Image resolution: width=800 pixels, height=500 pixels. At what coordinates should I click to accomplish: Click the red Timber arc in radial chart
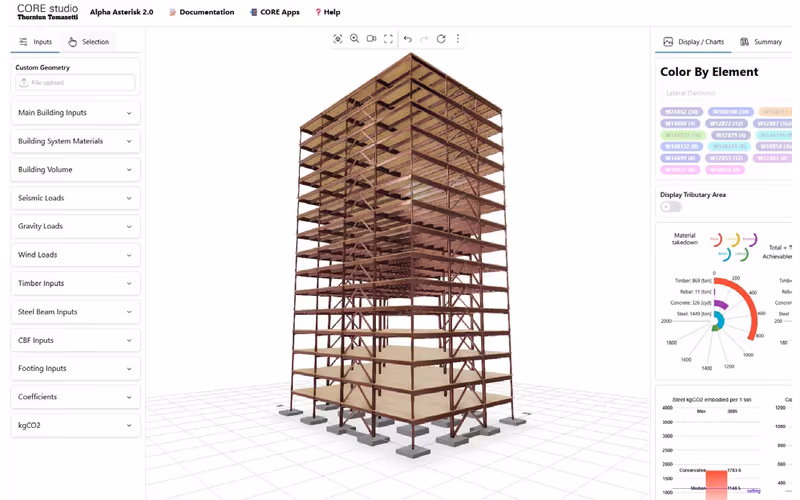749,304
